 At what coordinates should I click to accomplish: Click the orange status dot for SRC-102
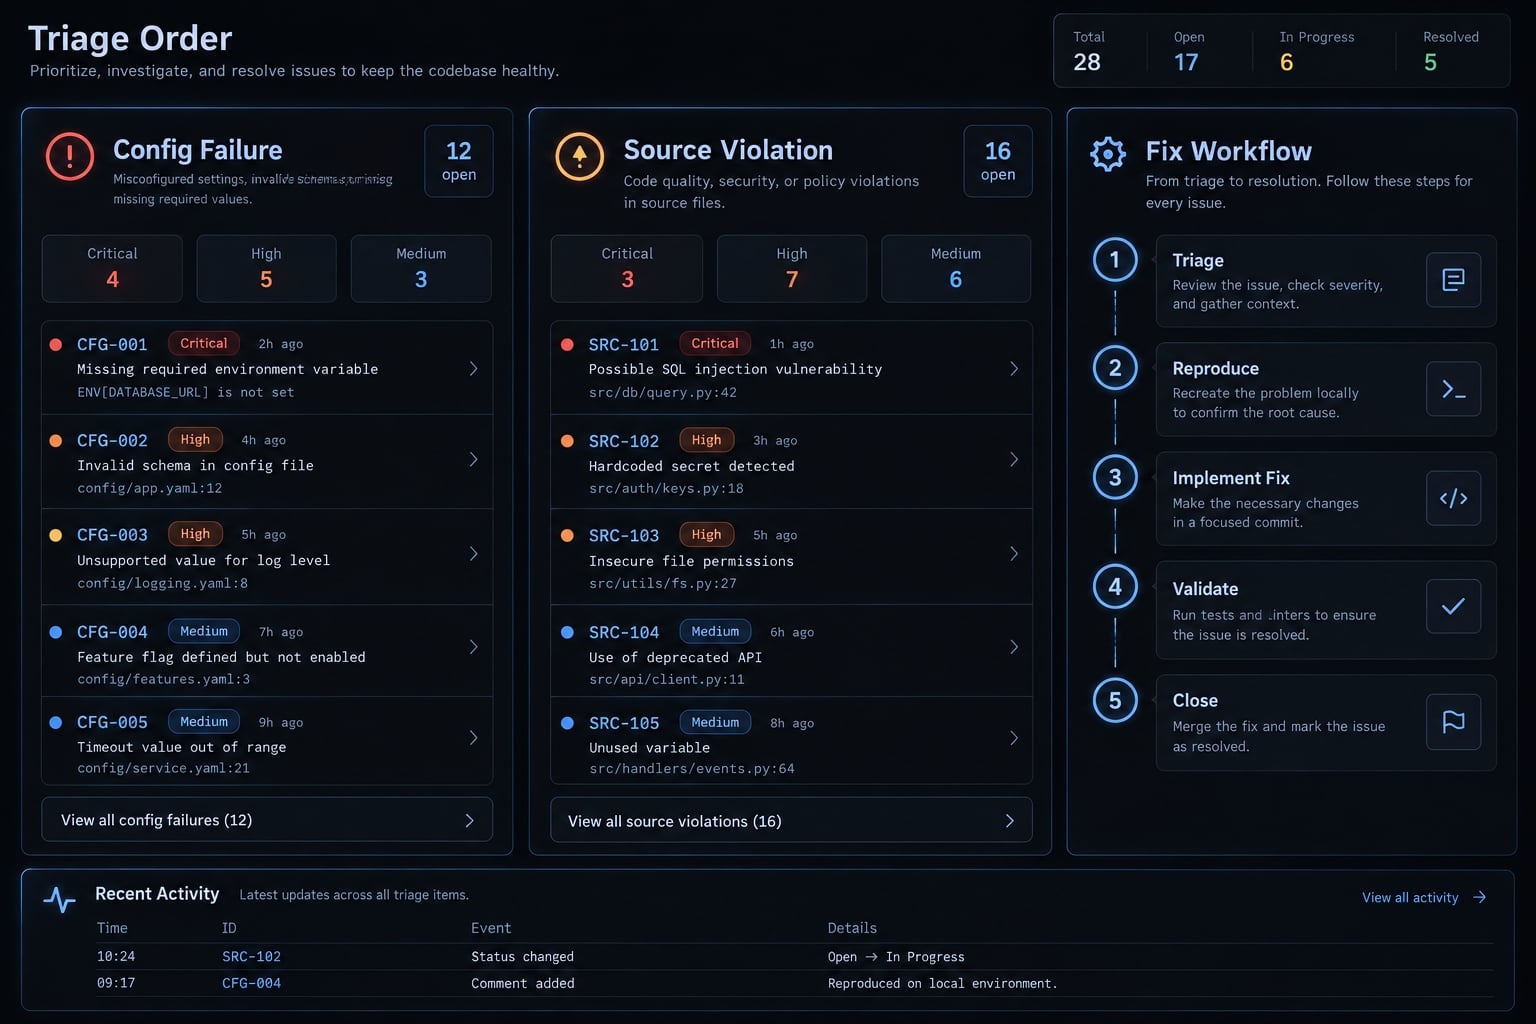click(x=567, y=441)
